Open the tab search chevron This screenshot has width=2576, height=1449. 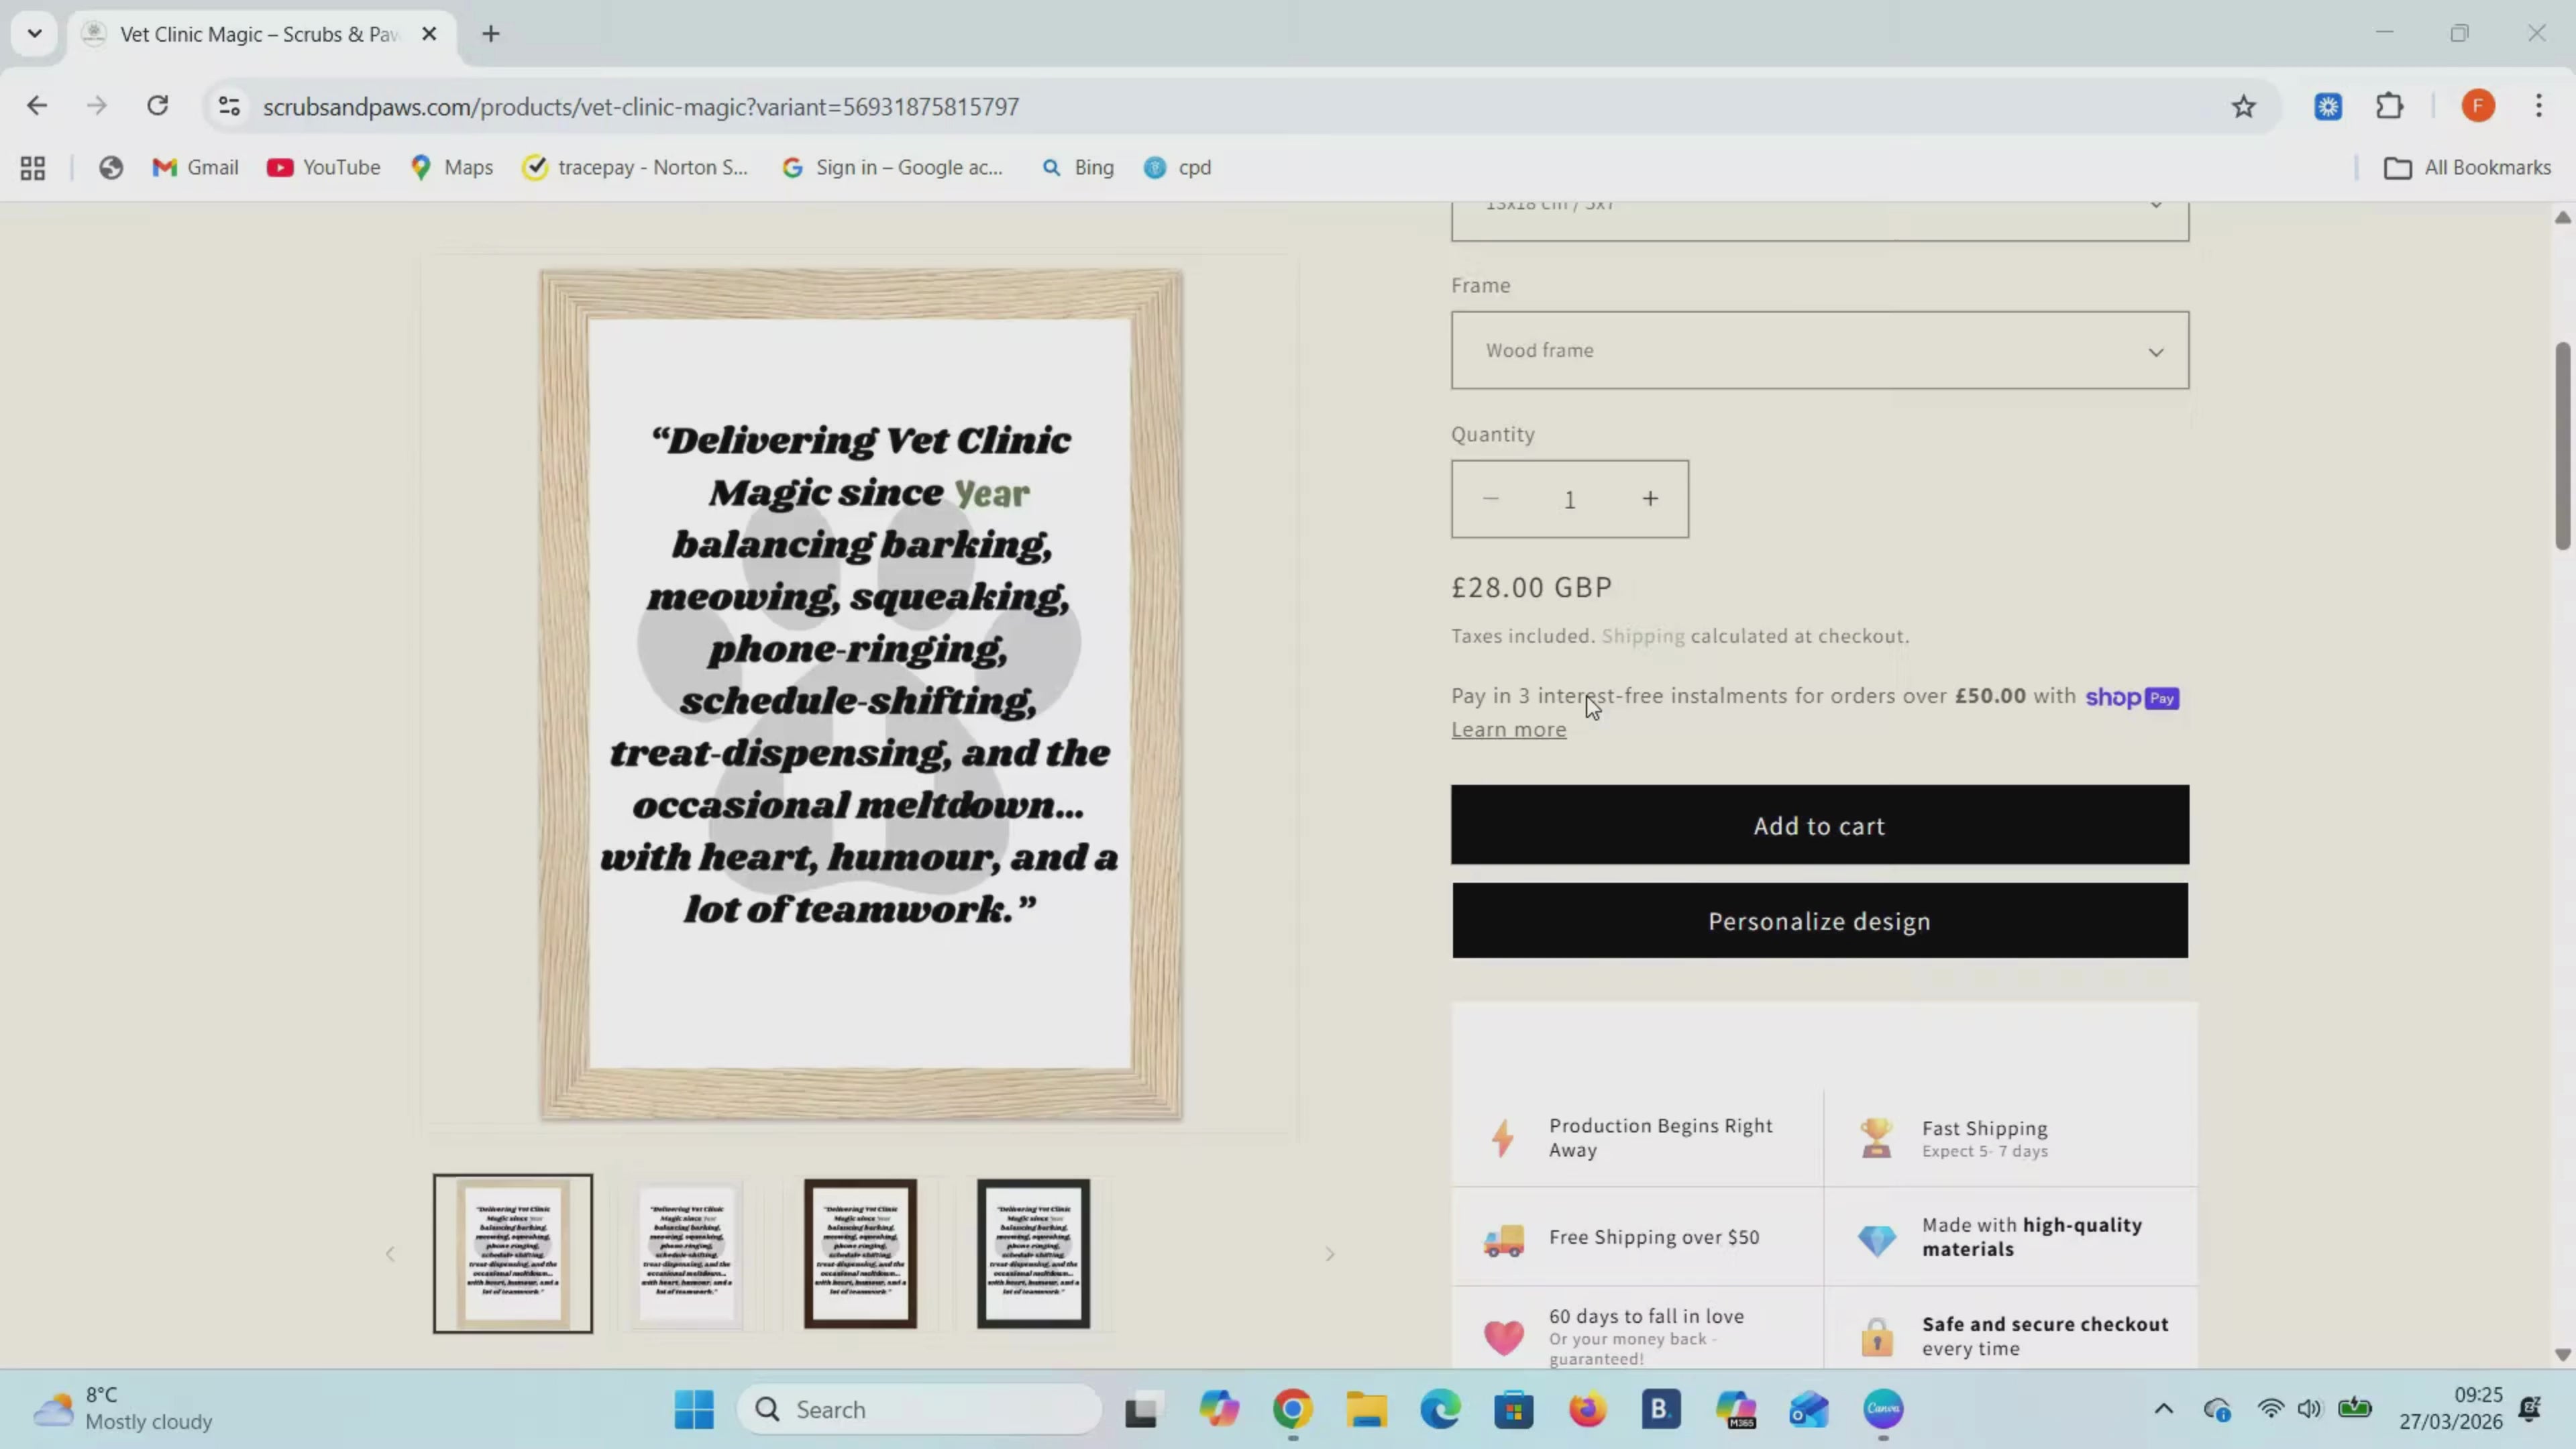click(35, 34)
